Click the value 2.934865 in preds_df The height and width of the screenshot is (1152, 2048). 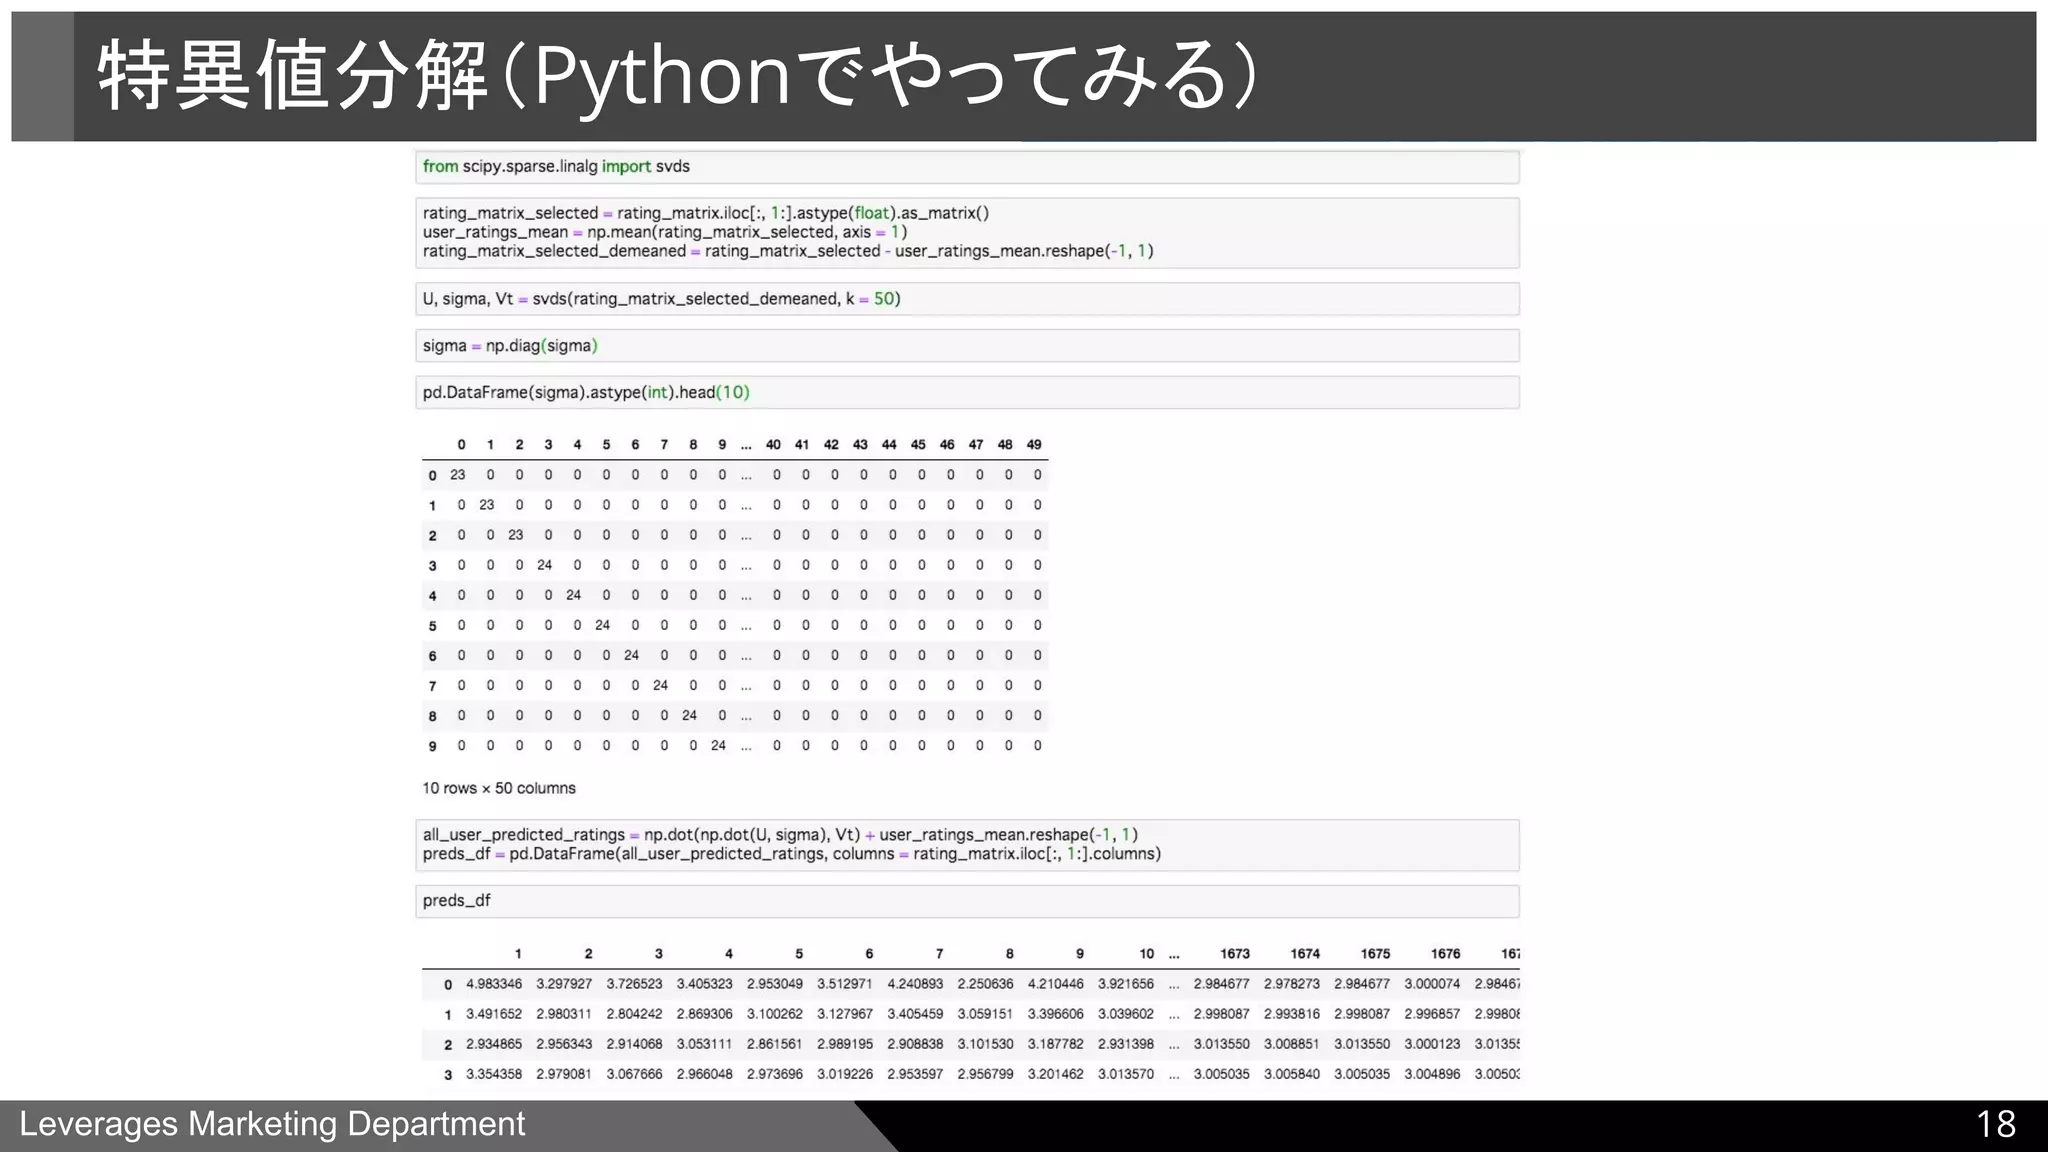point(494,1044)
